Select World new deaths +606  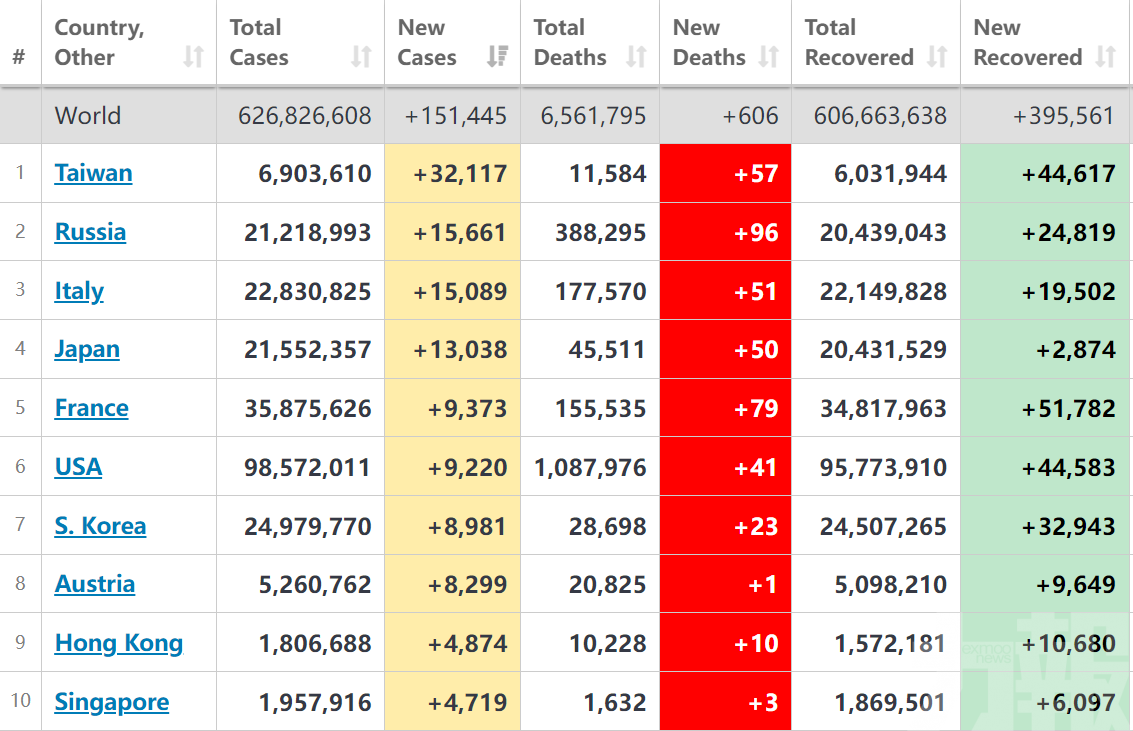coord(750,116)
